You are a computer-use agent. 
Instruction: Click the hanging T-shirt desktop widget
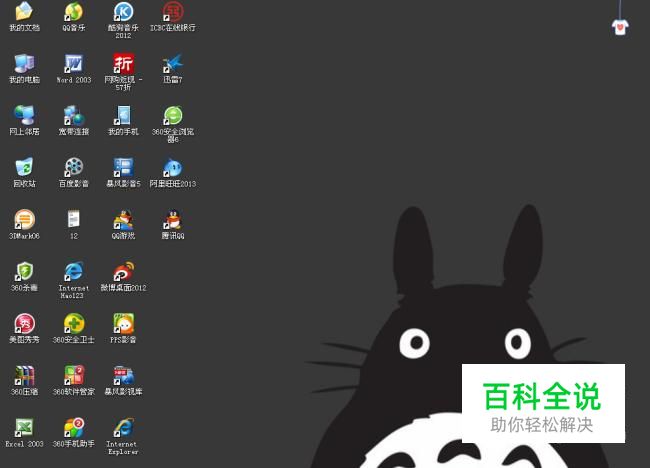point(620,27)
